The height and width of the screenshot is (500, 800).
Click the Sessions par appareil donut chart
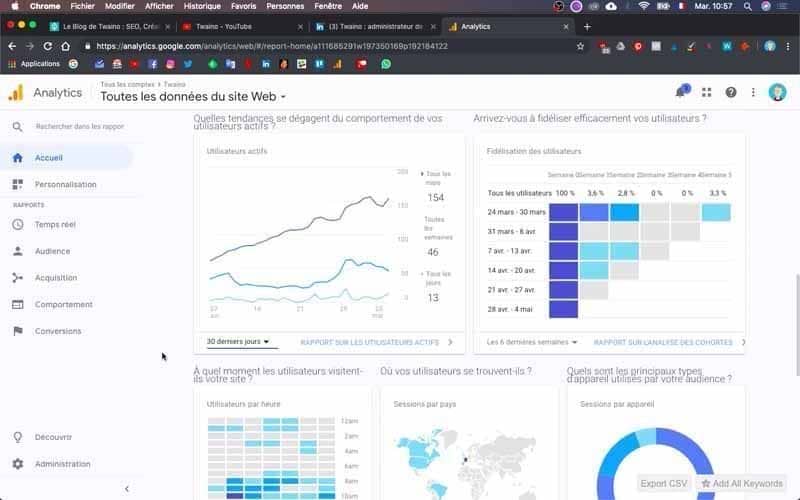[655, 464]
